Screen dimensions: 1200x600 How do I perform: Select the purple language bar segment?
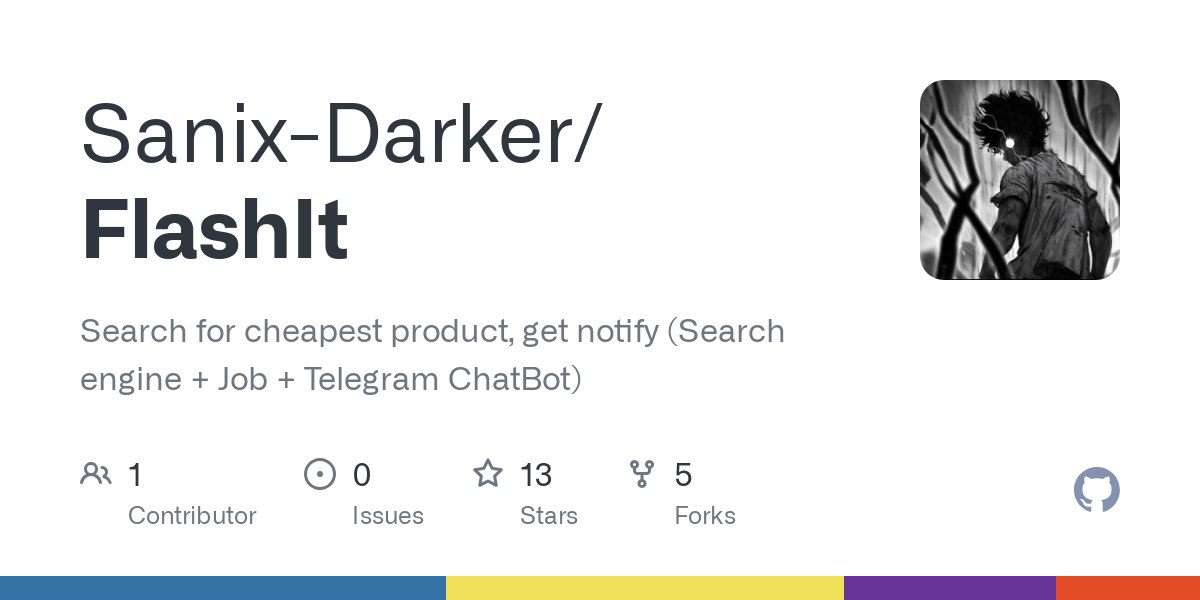949,588
